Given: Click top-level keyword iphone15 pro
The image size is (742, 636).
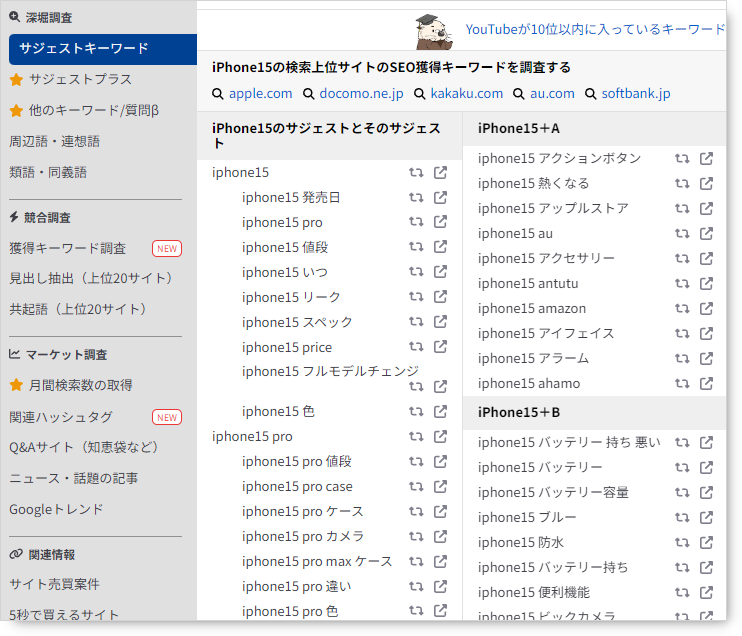Looking at the screenshot, I should [252, 436].
